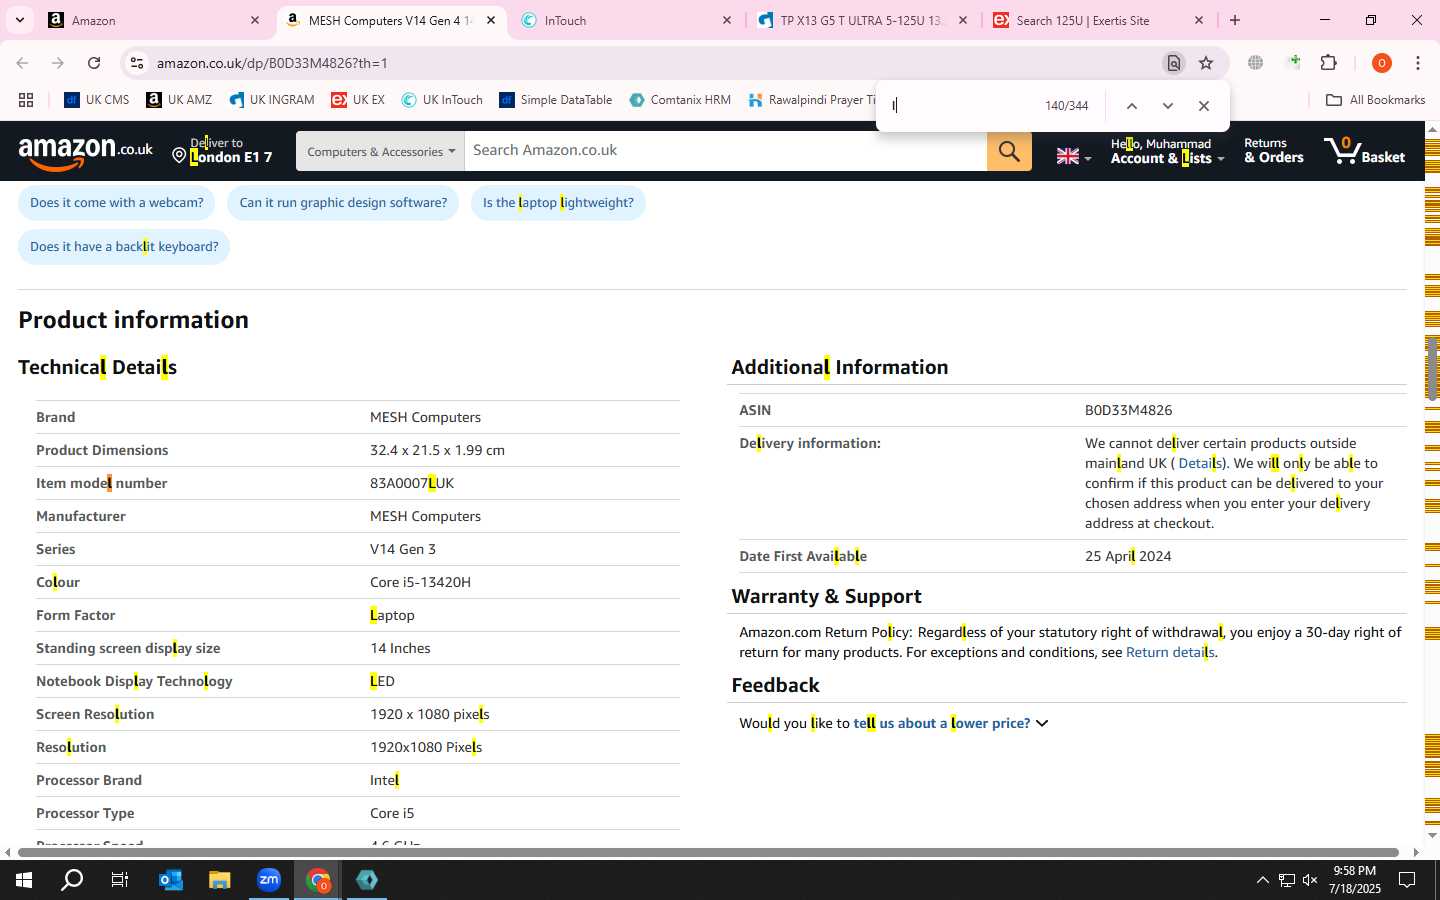Open the All Bookmarks folder
1440x900 pixels.
tap(1375, 100)
